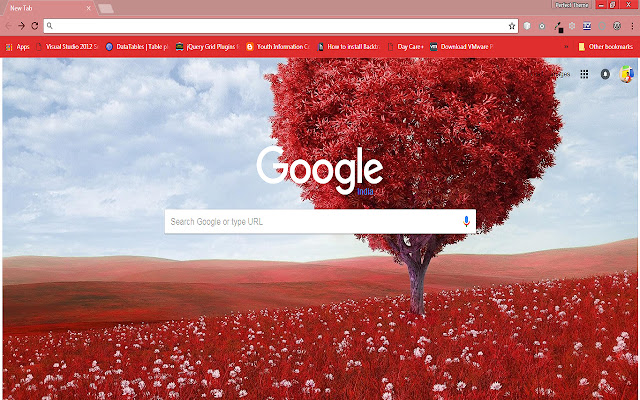Image resolution: width=640 pixels, height=400 pixels.
Task: Start voice search with microphone icon
Action: (467, 221)
